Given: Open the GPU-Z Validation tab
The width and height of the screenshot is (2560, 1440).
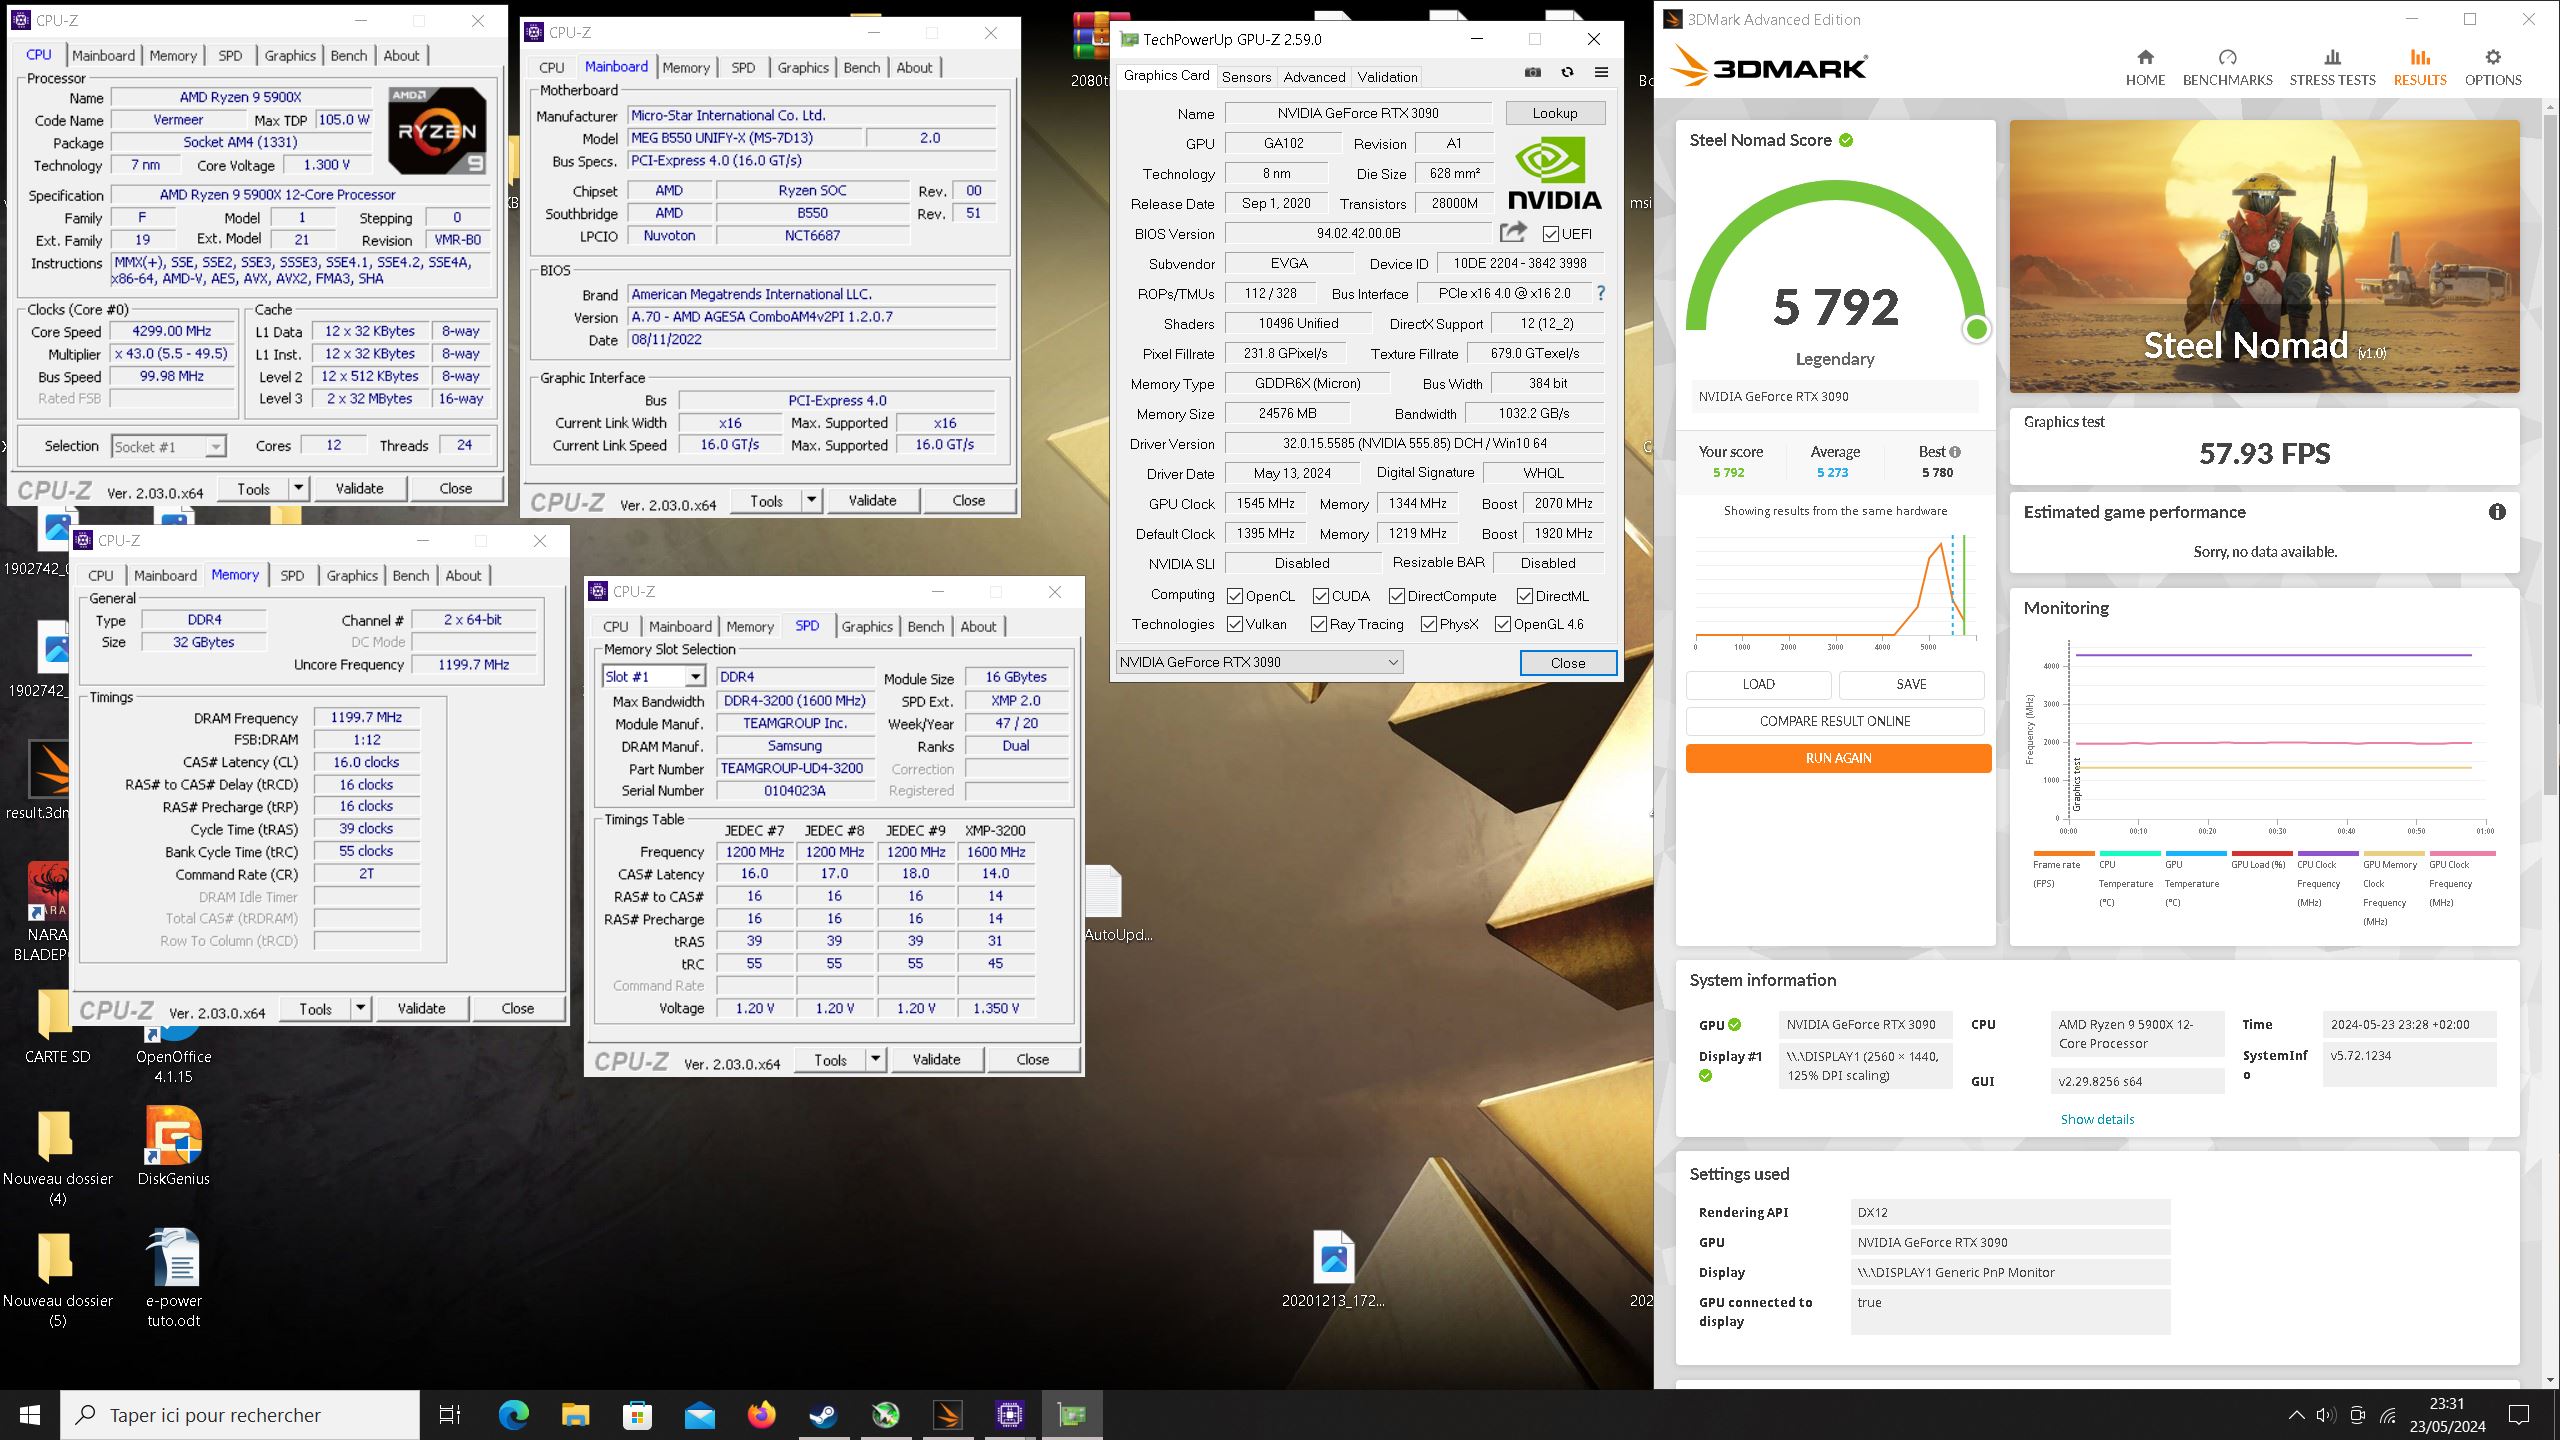Looking at the screenshot, I should (x=1387, y=77).
